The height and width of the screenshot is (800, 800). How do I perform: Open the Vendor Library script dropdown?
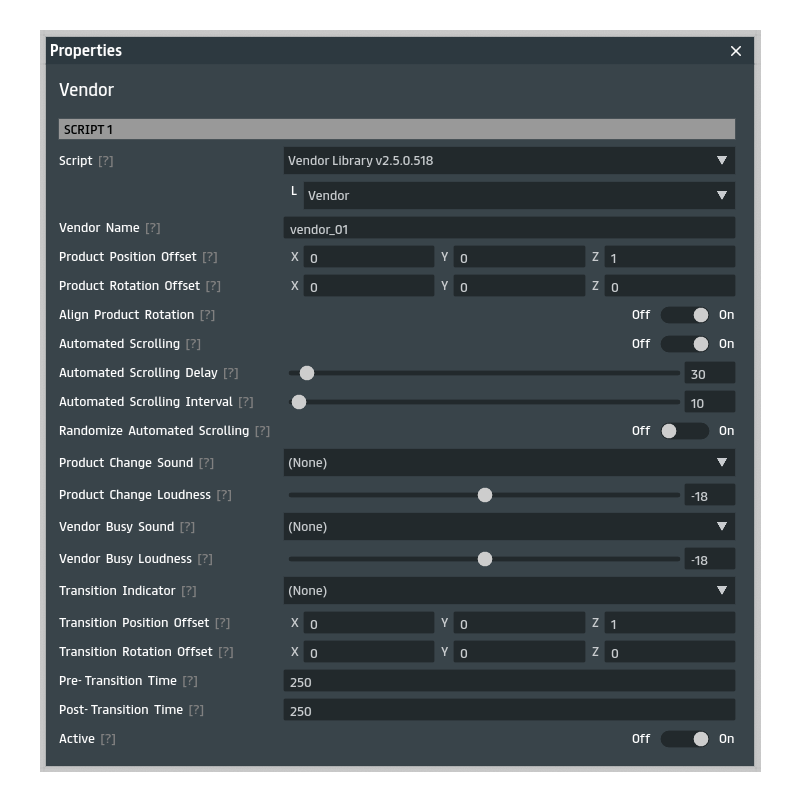509,160
